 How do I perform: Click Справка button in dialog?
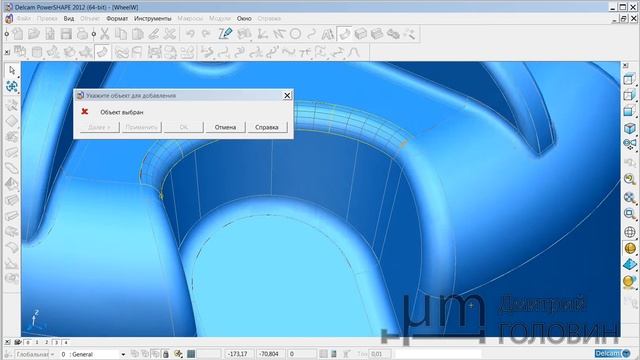267,127
